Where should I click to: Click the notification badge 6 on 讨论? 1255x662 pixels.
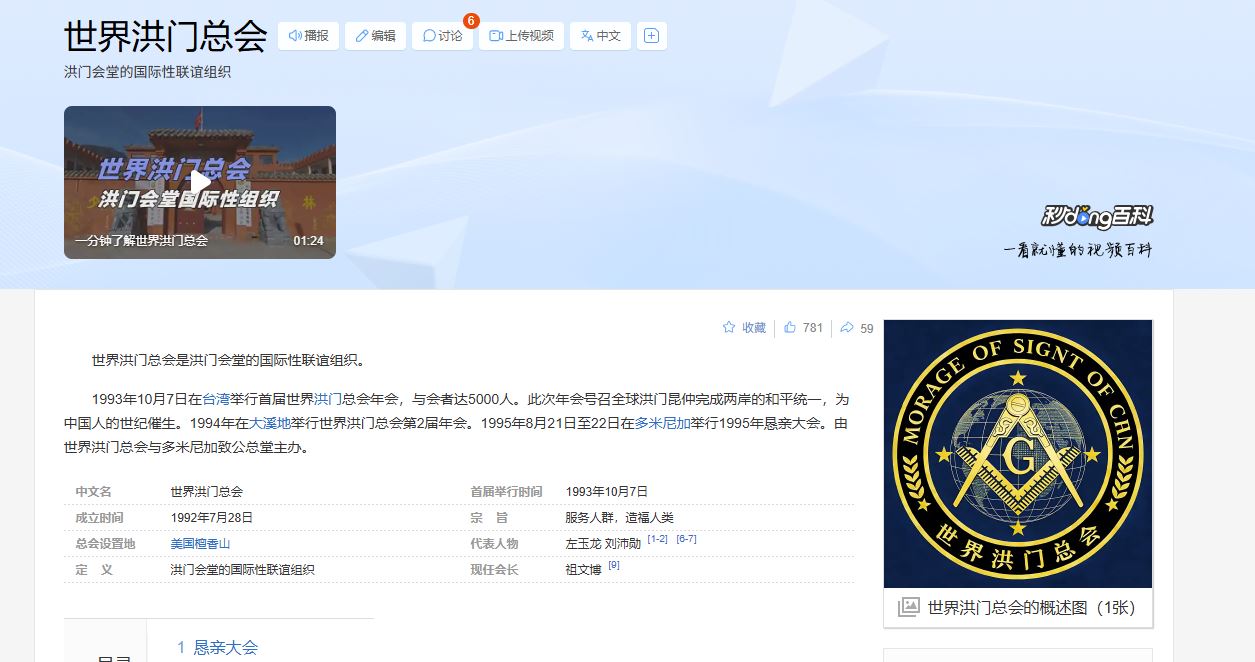(470, 20)
